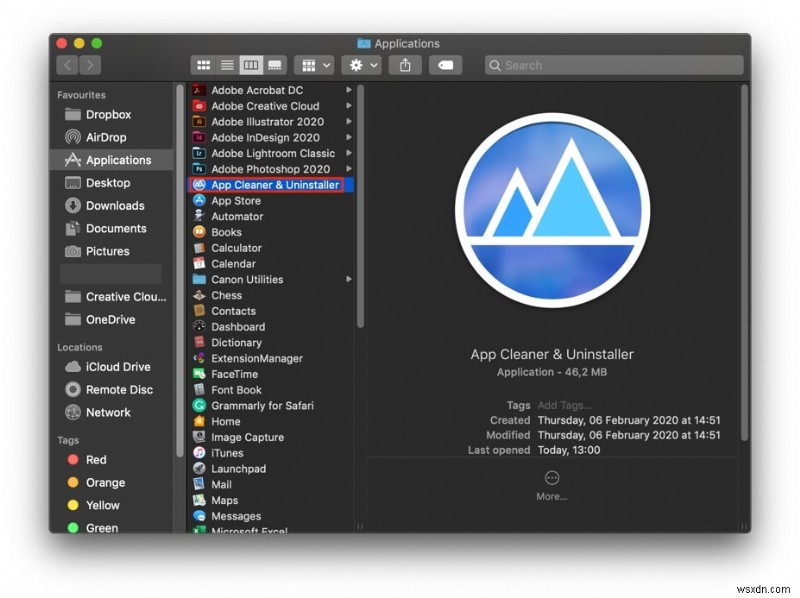Click the Share button in the toolbar
Viewport: 800px width, 598px height.
point(404,64)
